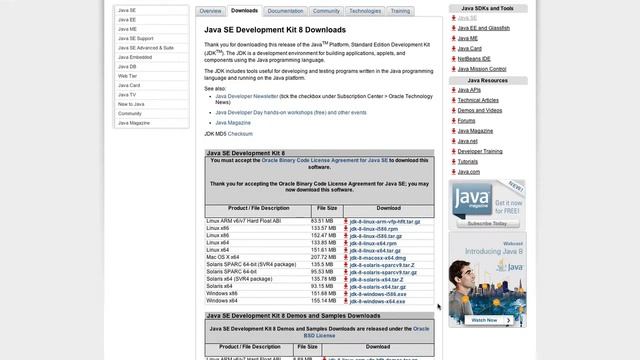640x360 pixels.
Task: Click red arrow icon next to Java Mission Control
Action: pos(453,69)
